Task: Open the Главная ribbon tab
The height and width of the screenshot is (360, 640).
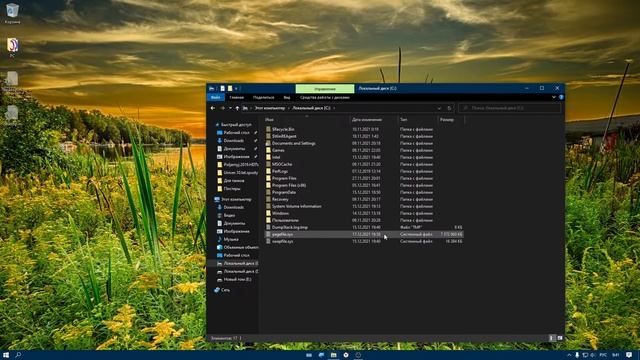Action: (236, 98)
